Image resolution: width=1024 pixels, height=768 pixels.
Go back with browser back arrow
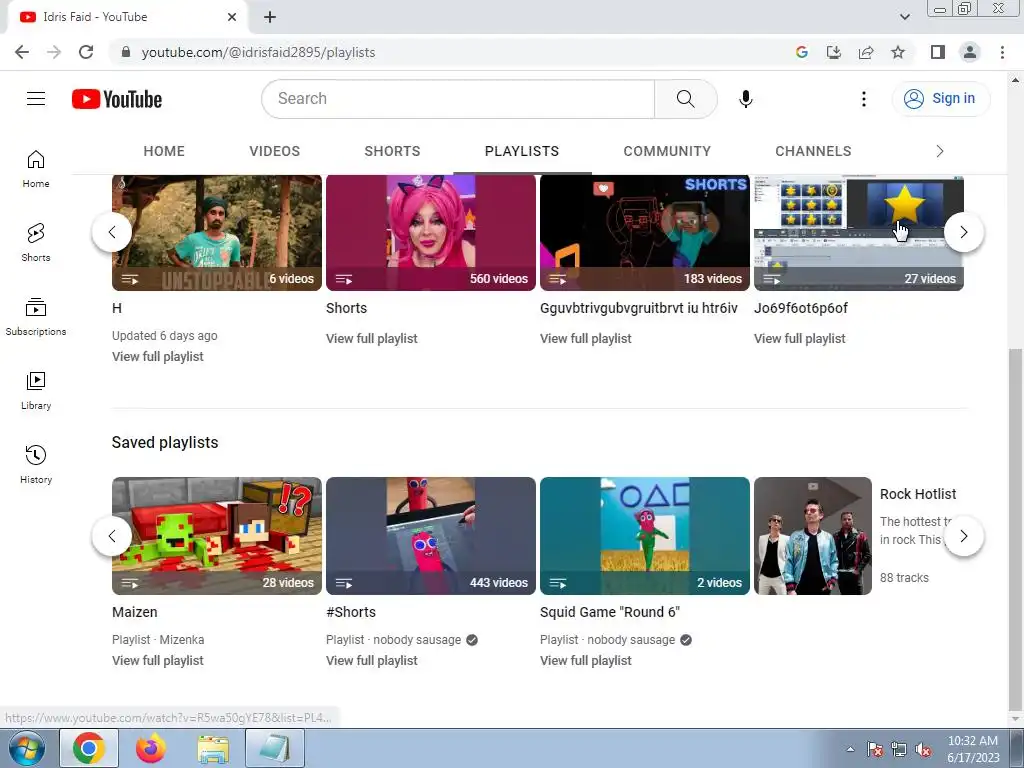click(x=22, y=52)
